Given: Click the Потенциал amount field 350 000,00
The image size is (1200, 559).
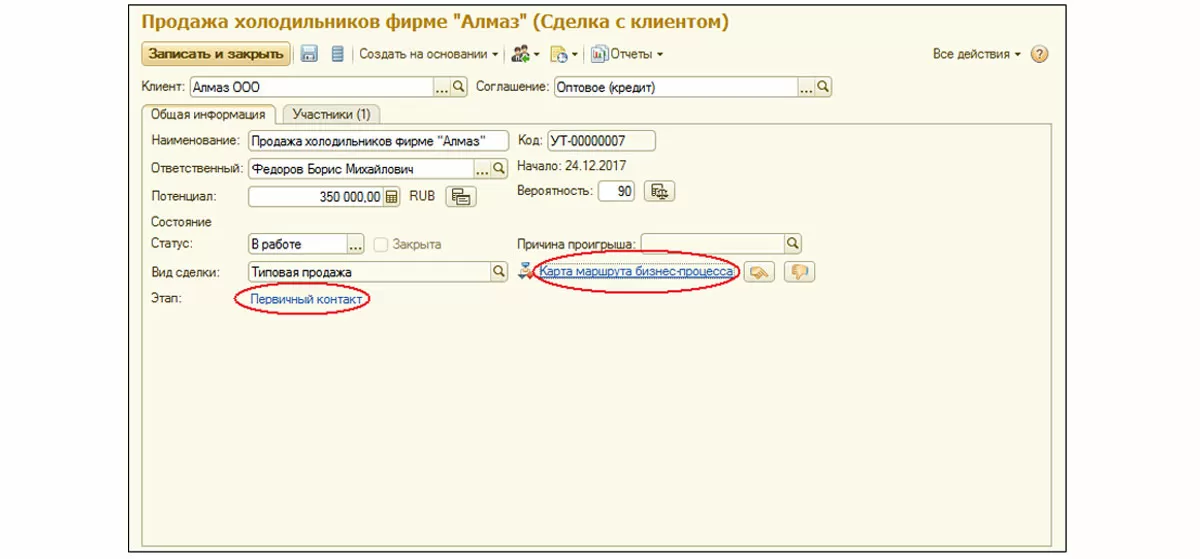Looking at the screenshot, I should point(316,197).
